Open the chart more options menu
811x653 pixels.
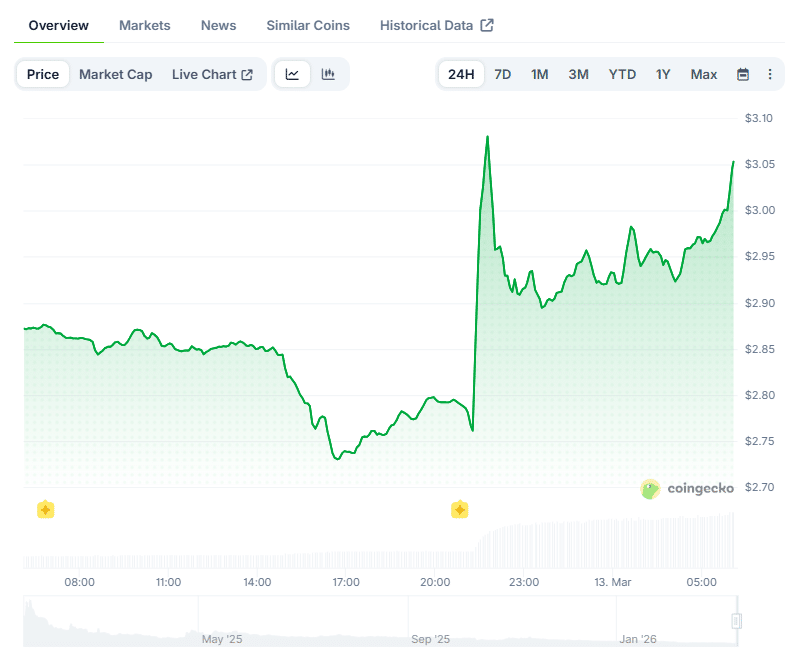770,74
